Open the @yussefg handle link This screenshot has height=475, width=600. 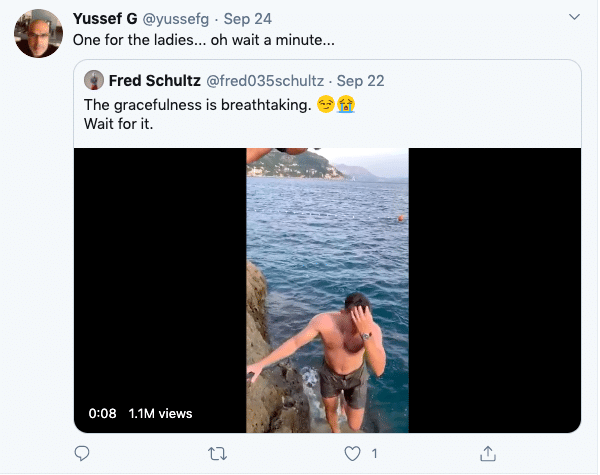pyautogui.click(x=176, y=19)
